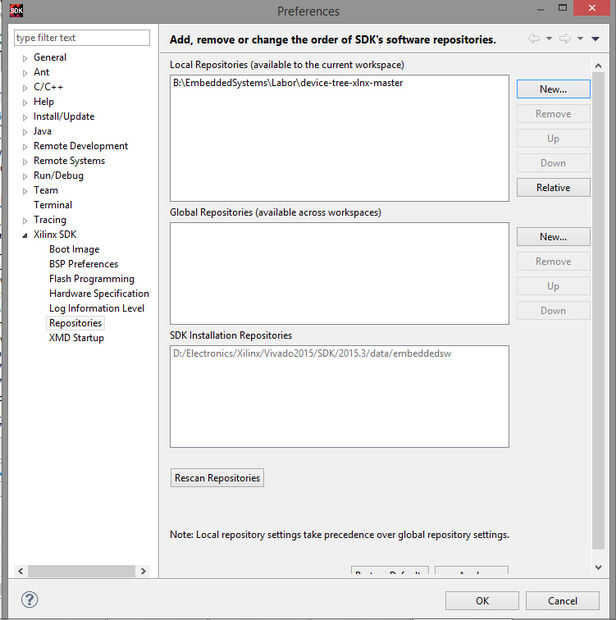Expand the Ant tree node
The image size is (616, 620).
25,73
